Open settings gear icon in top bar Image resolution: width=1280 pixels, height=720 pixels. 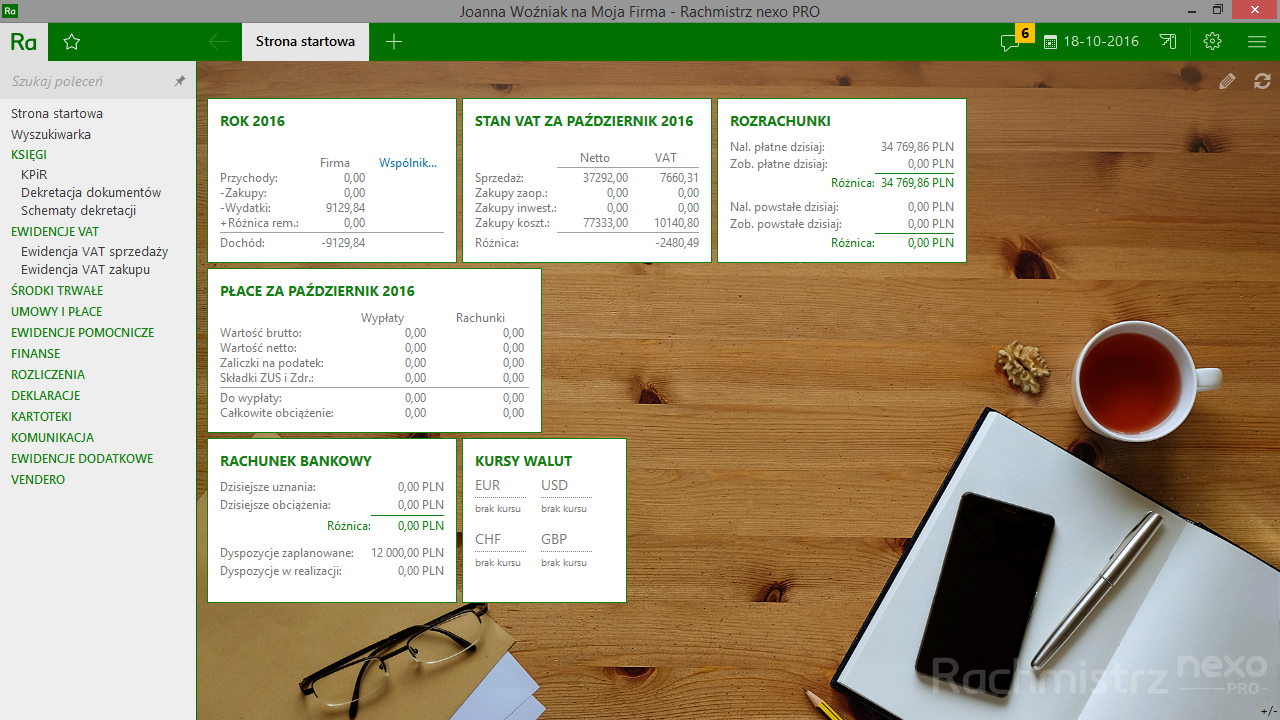[x=1213, y=42]
